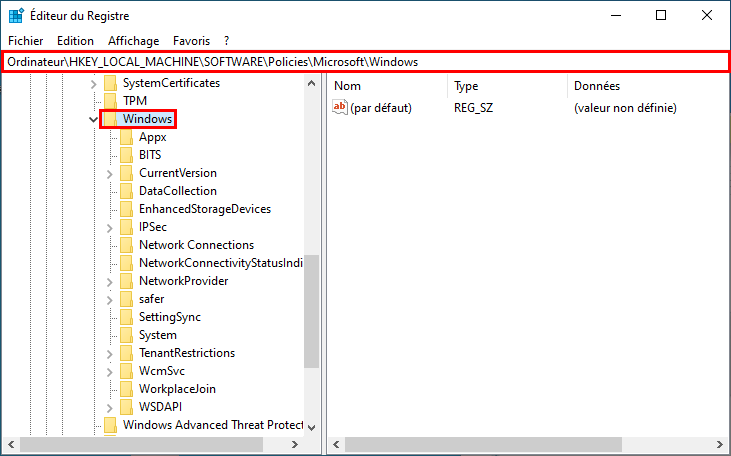Click the REG_SZ type cell
The width and height of the screenshot is (731, 456).
[473, 108]
